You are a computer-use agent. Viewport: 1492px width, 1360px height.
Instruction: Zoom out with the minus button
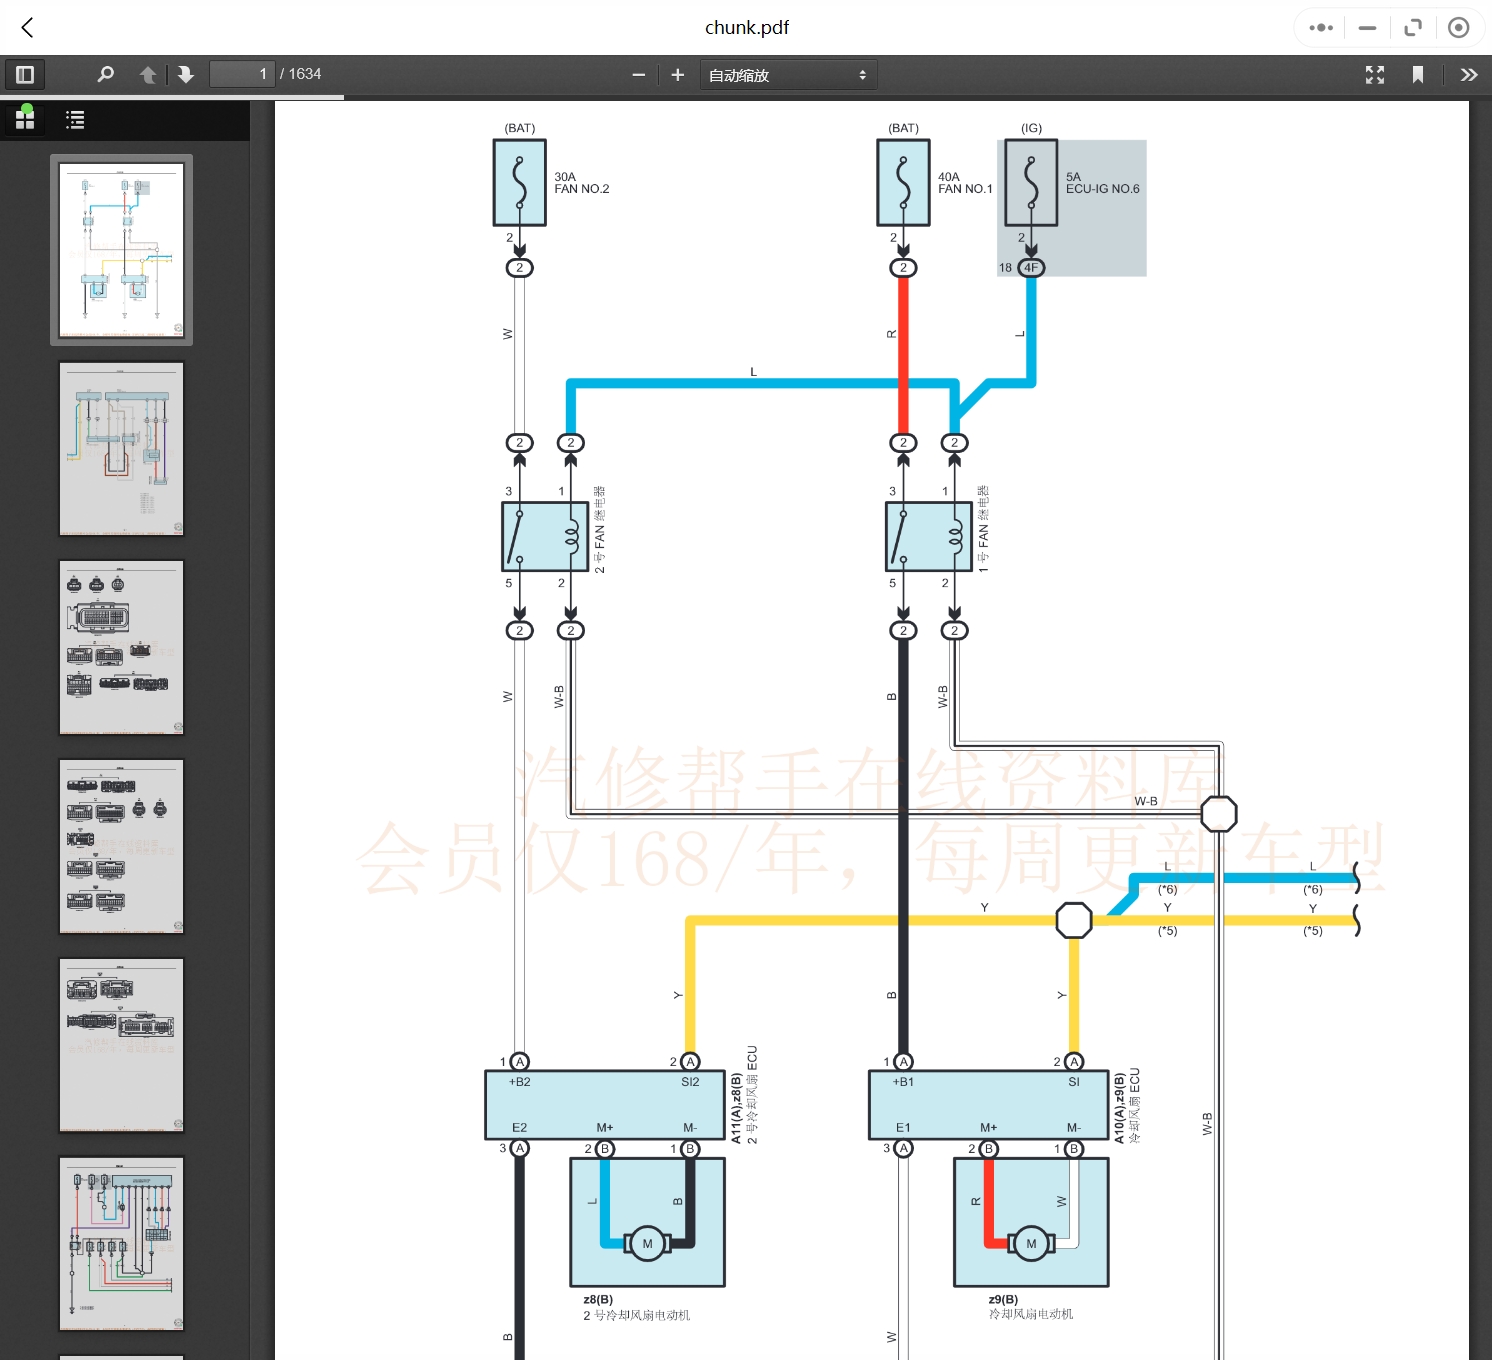click(x=638, y=75)
